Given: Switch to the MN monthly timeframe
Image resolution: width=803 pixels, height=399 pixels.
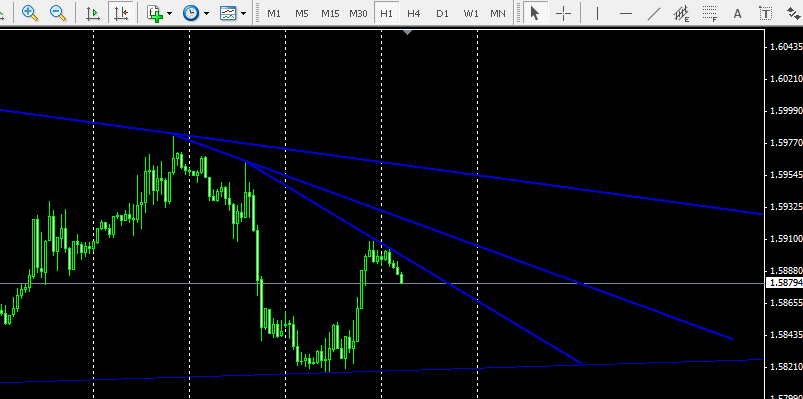Looking at the screenshot, I should pyautogui.click(x=498, y=14).
